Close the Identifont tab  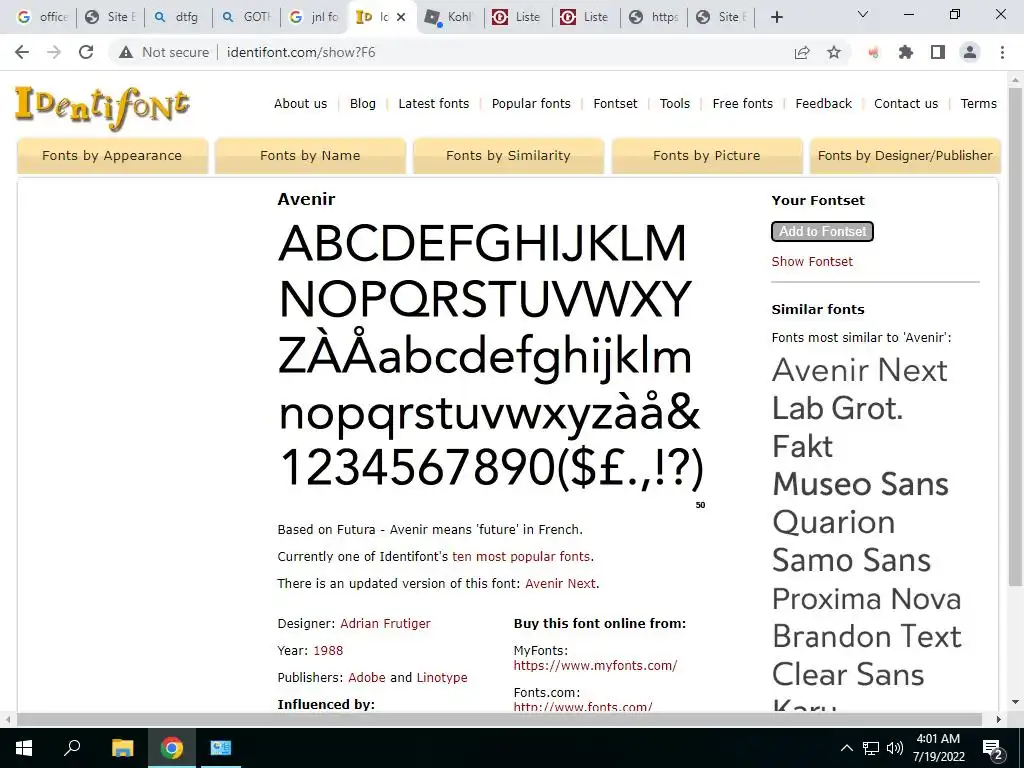(x=401, y=17)
